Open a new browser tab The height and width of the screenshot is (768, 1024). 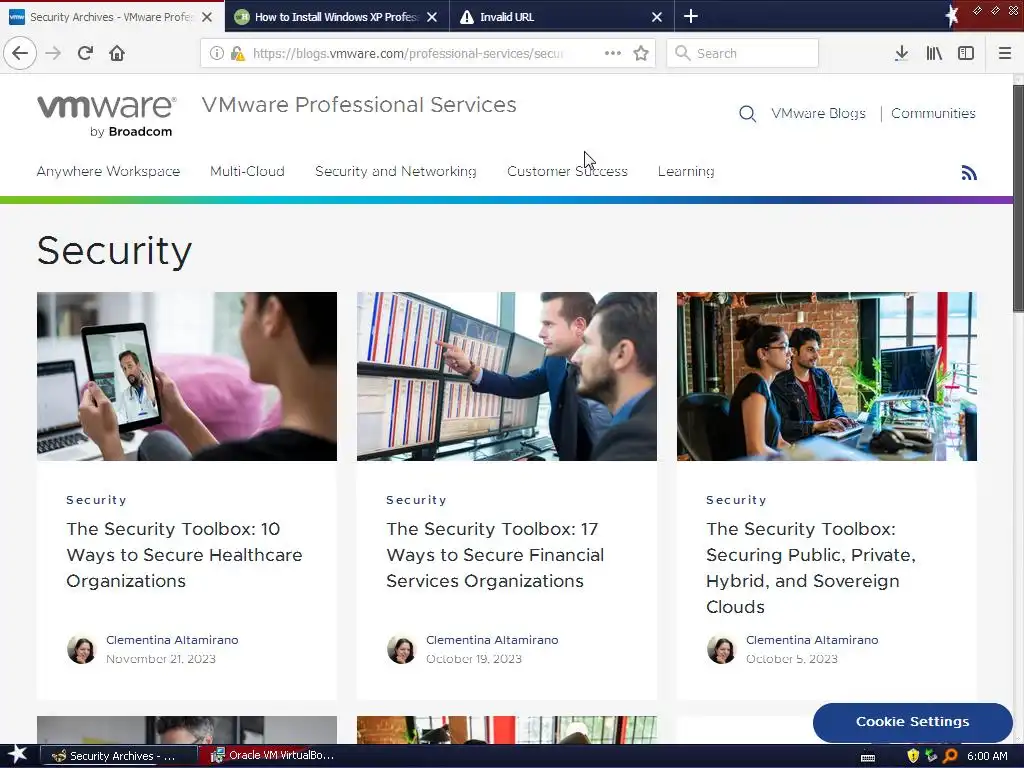pyautogui.click(x=690, y=16)
